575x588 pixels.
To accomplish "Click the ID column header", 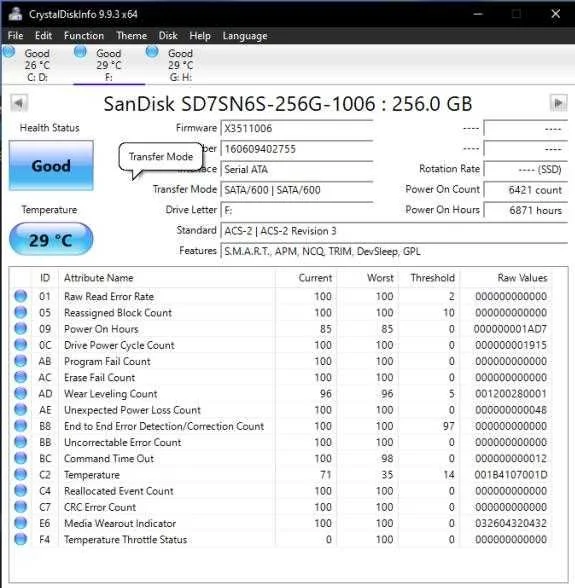I will point(45,278).
